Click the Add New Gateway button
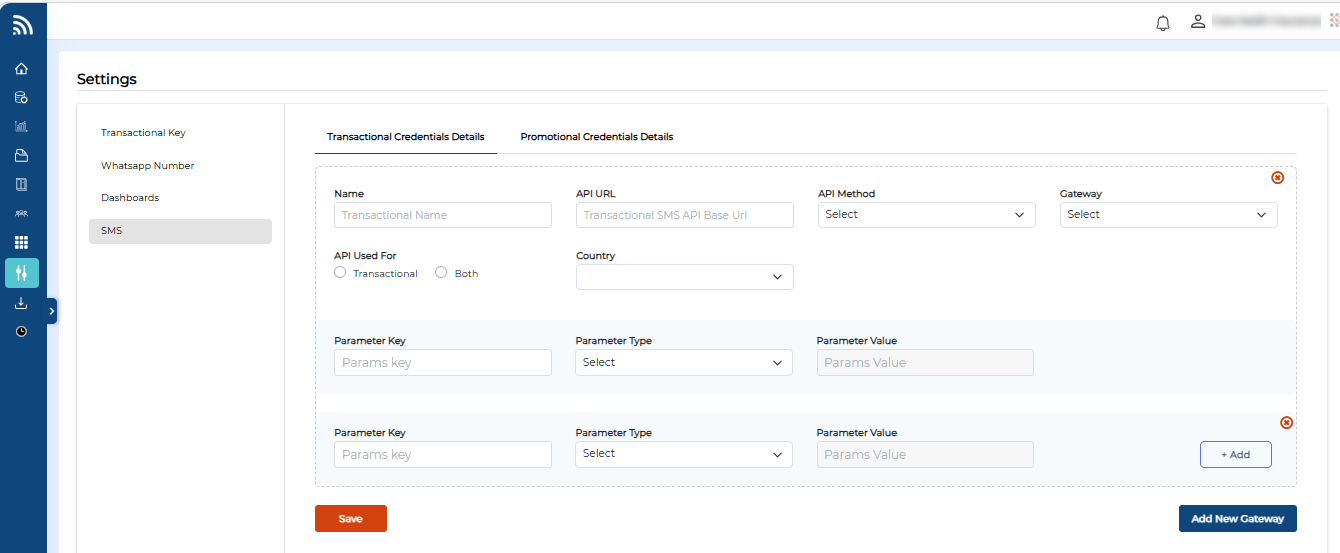 [x=1237, y=519]
